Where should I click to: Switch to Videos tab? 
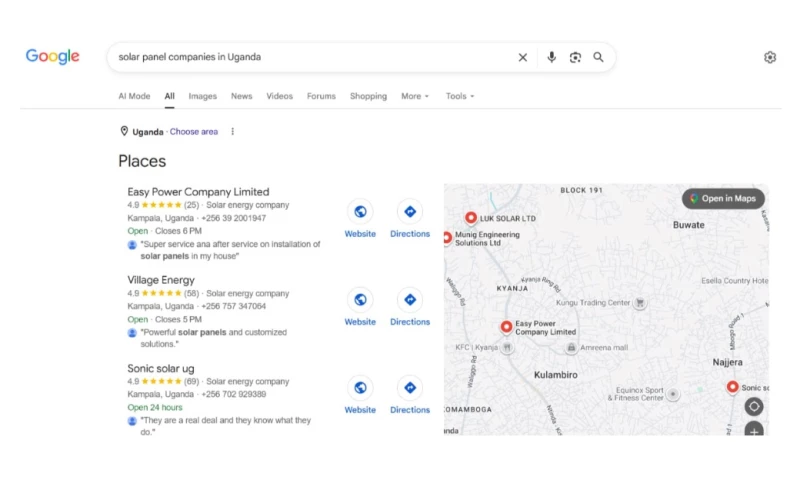tap(280, 96)
